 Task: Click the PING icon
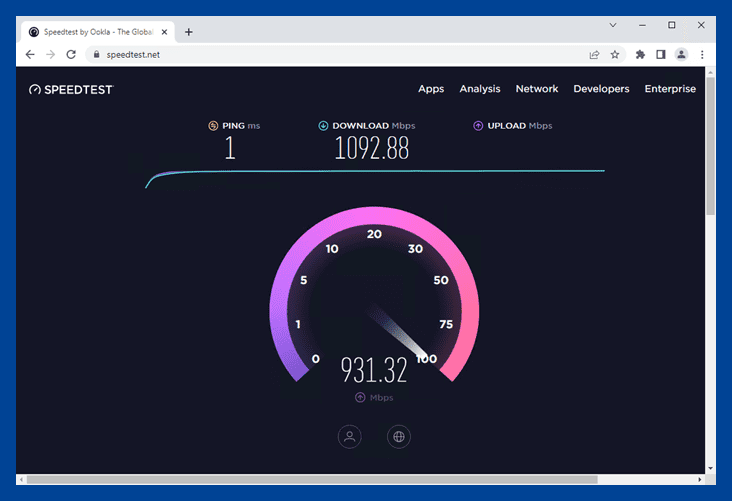(x=213, y=126)
